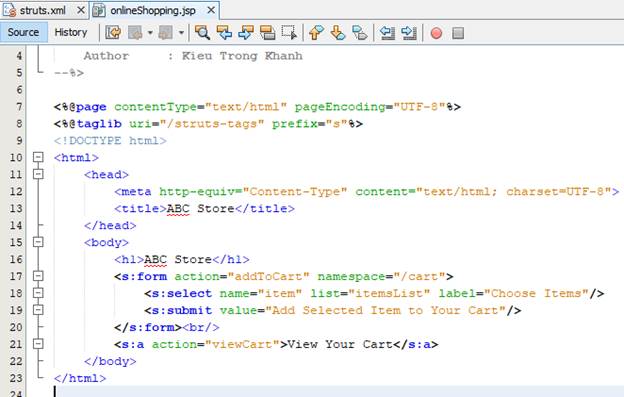Click the 'Content-Type' meta value
624x397 pixels.
point(295,192)
